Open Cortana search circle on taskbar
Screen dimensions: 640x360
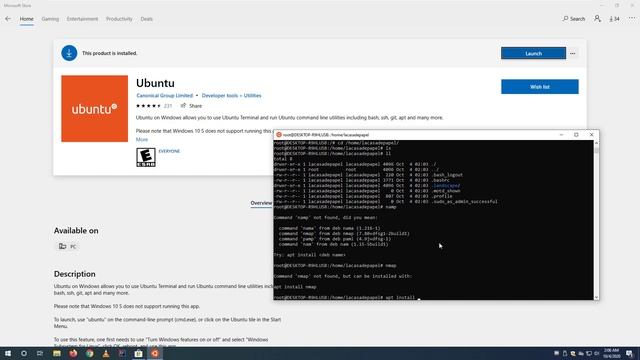(24, 353)
